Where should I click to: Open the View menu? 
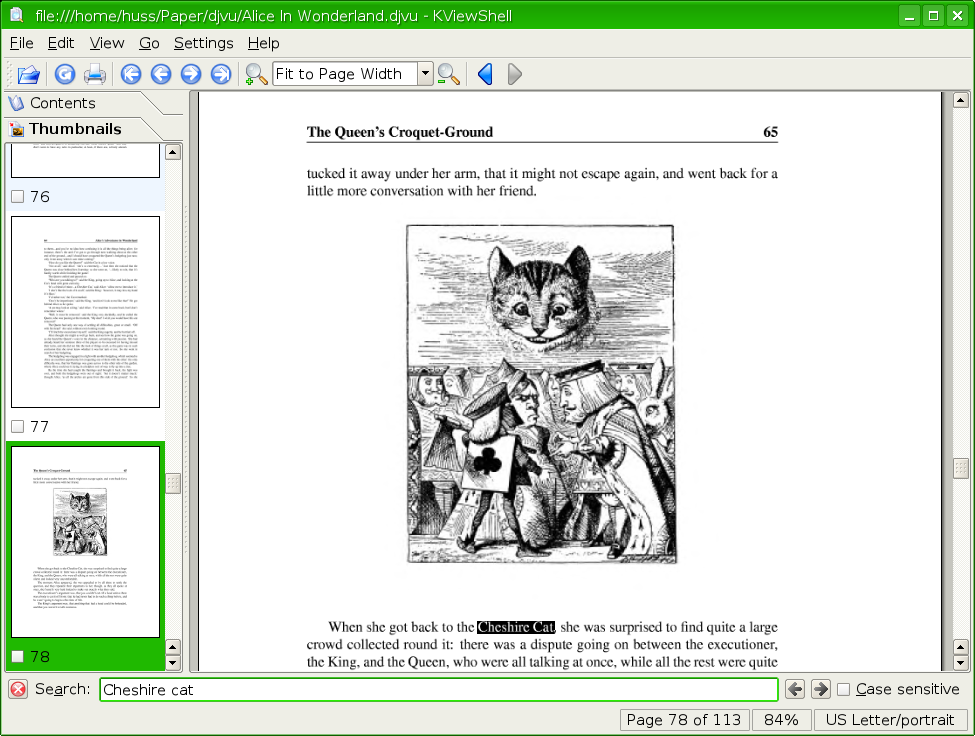pyautogui.click(x=107, y=43)
